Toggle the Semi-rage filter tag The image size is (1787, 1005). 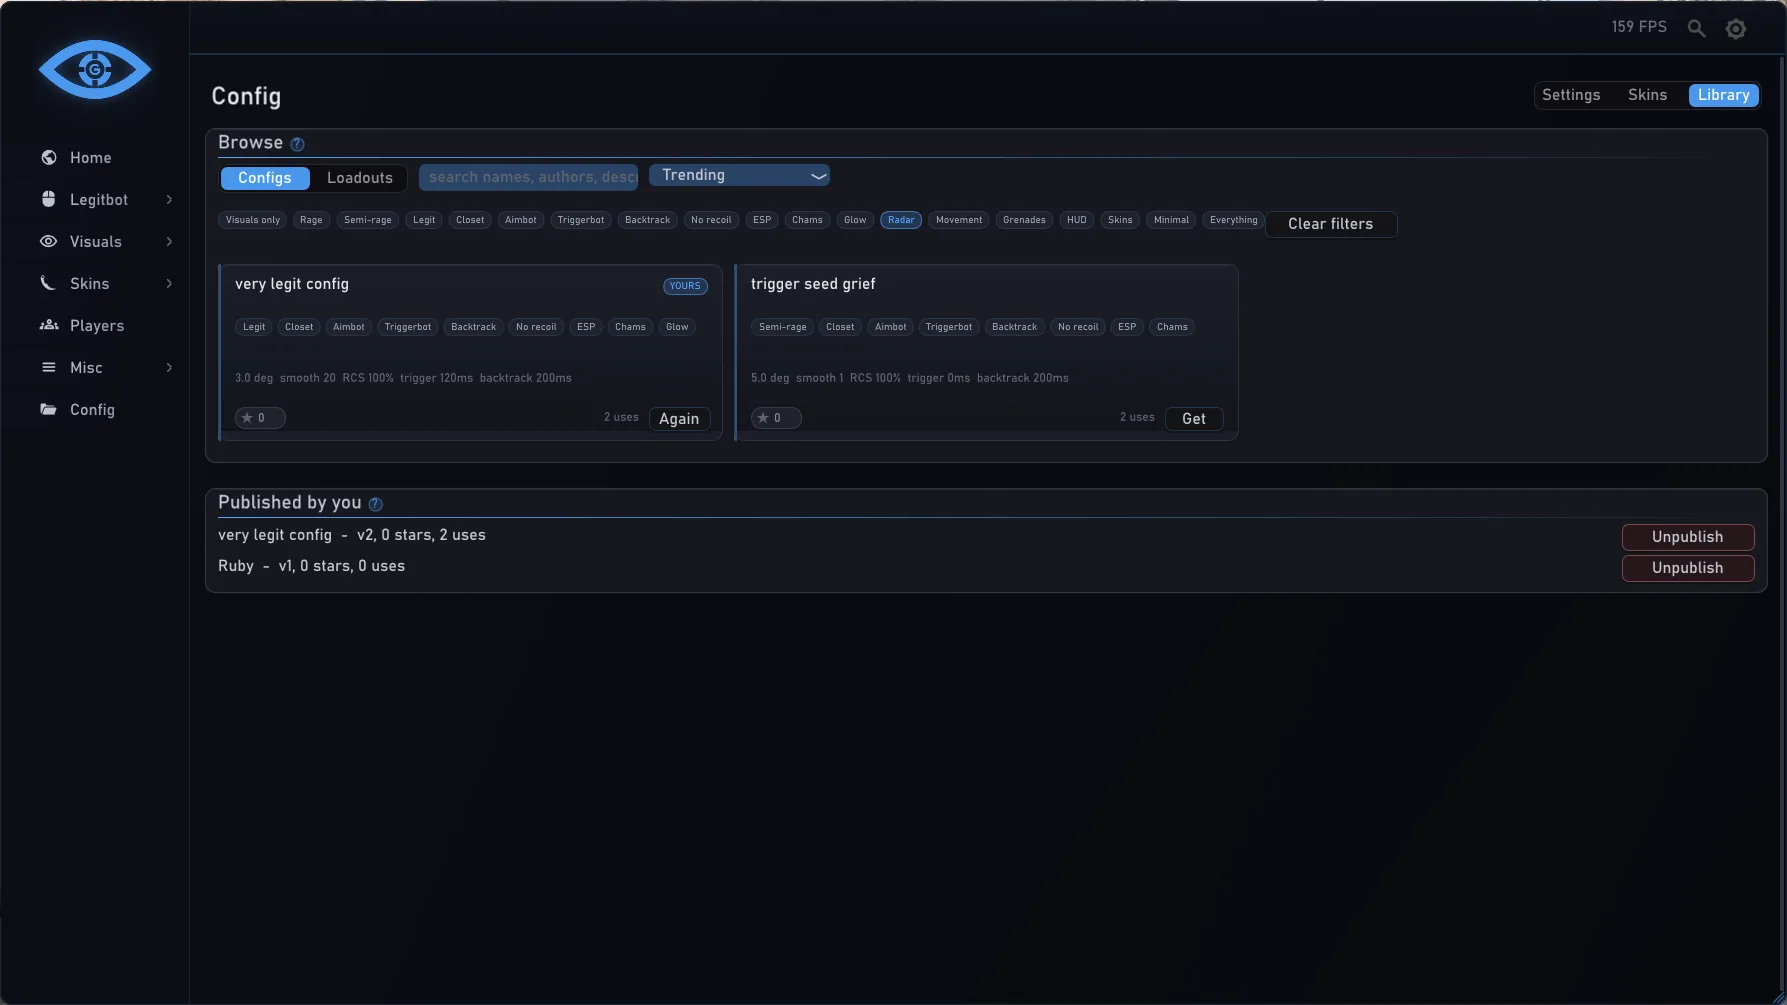tap(368, 220)
